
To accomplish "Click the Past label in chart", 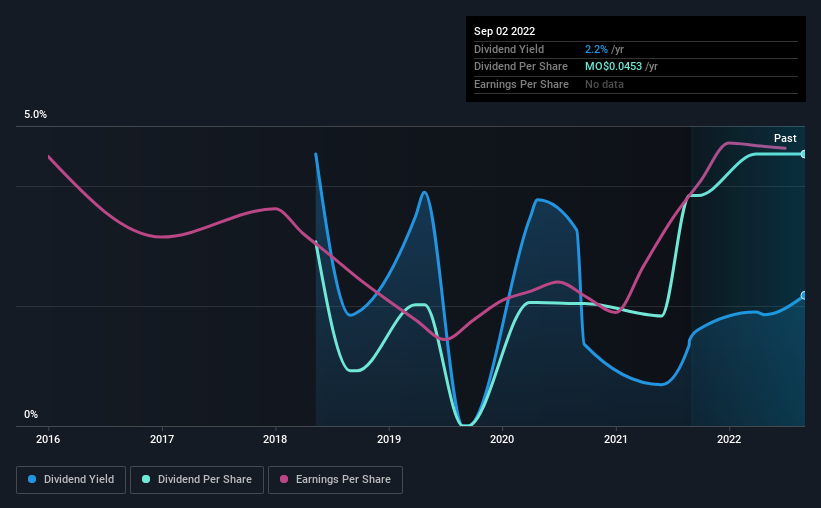I will (785, 138).
